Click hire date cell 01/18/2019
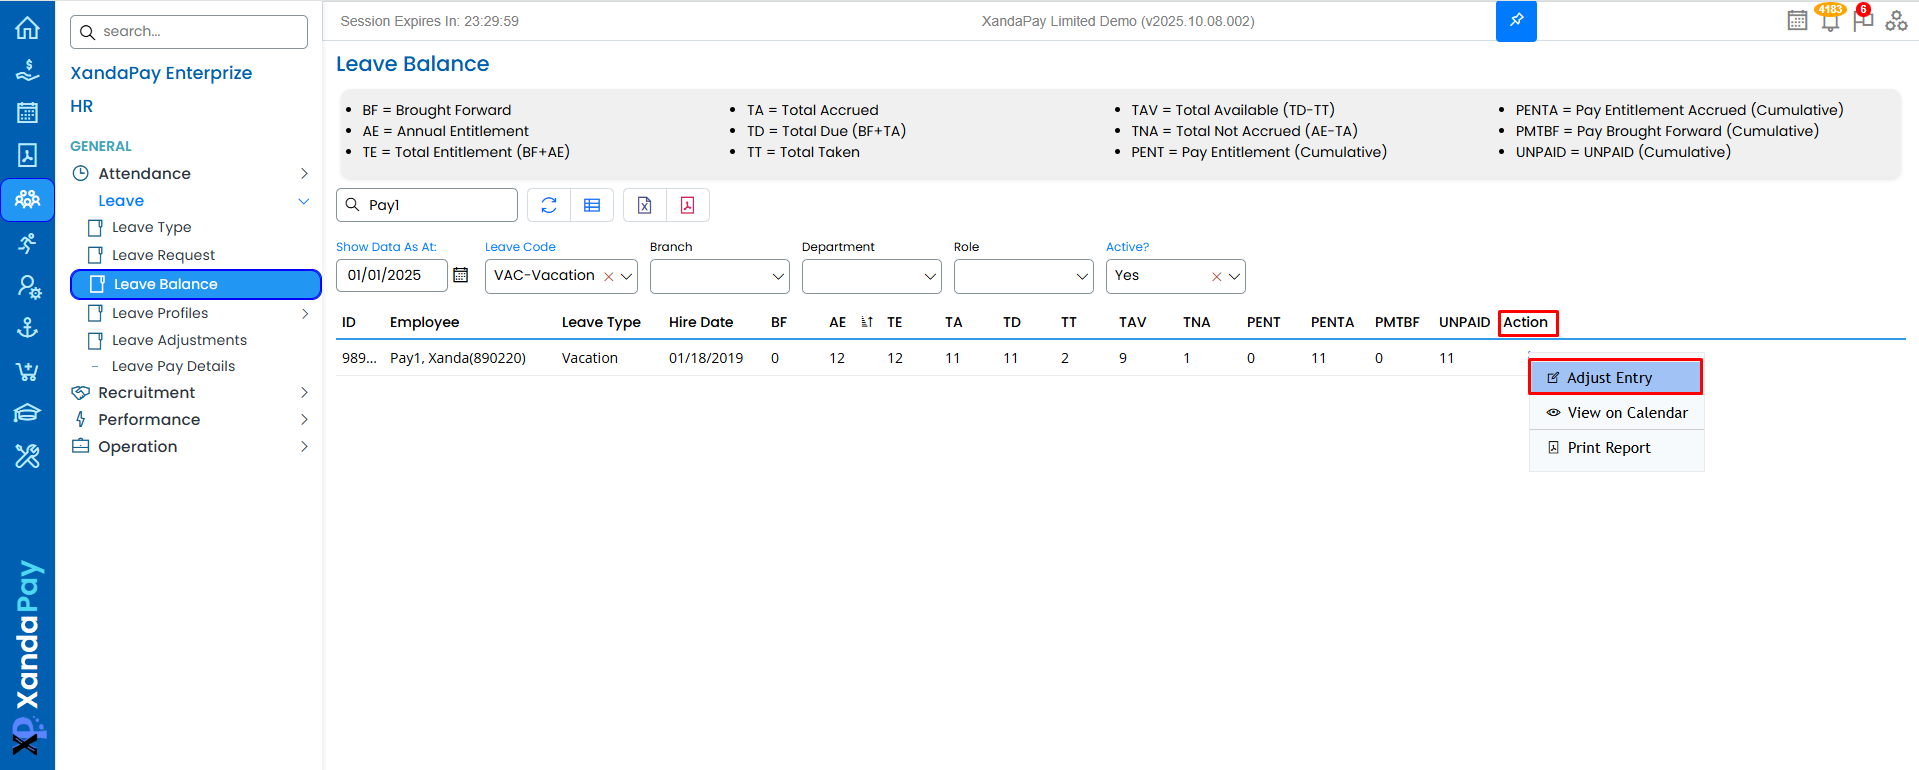Image resolution: width=1919 pixels, height=770 pixels. coord(706,358)
